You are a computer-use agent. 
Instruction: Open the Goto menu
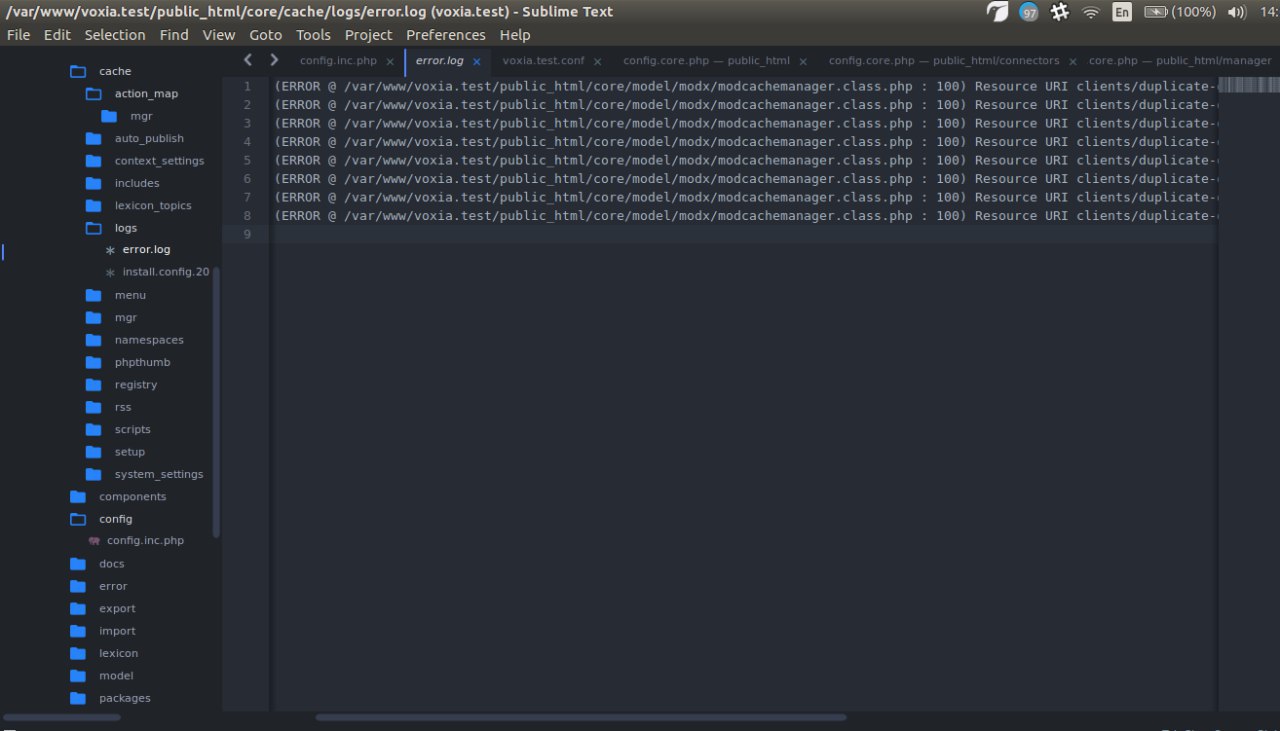tap(266, 35)
